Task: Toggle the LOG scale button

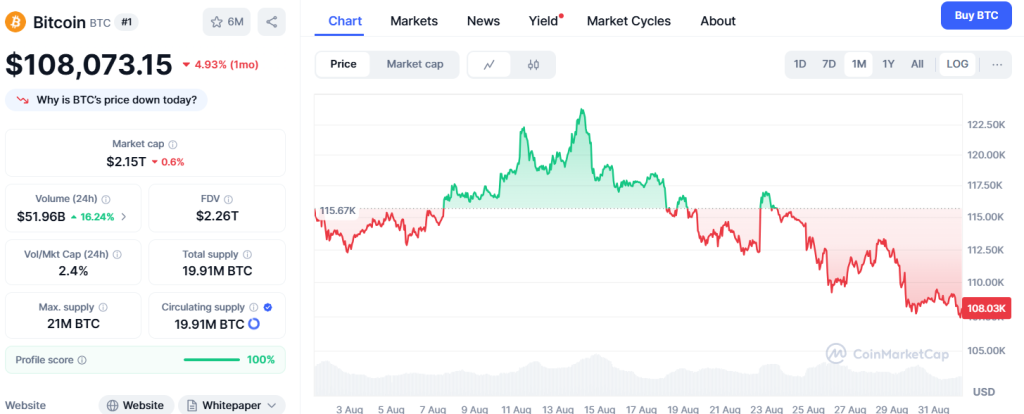Action: [x=957, y=64]
